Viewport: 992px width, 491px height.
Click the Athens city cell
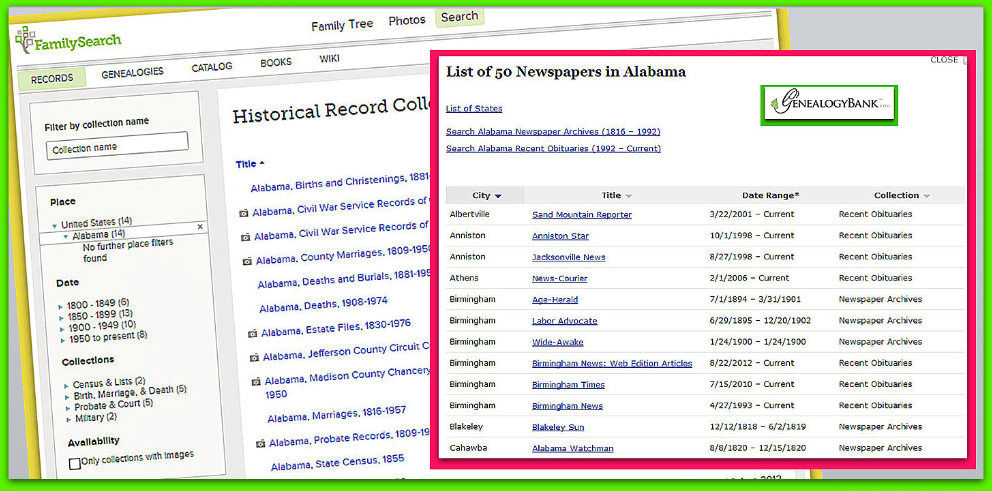pos(464,278)
